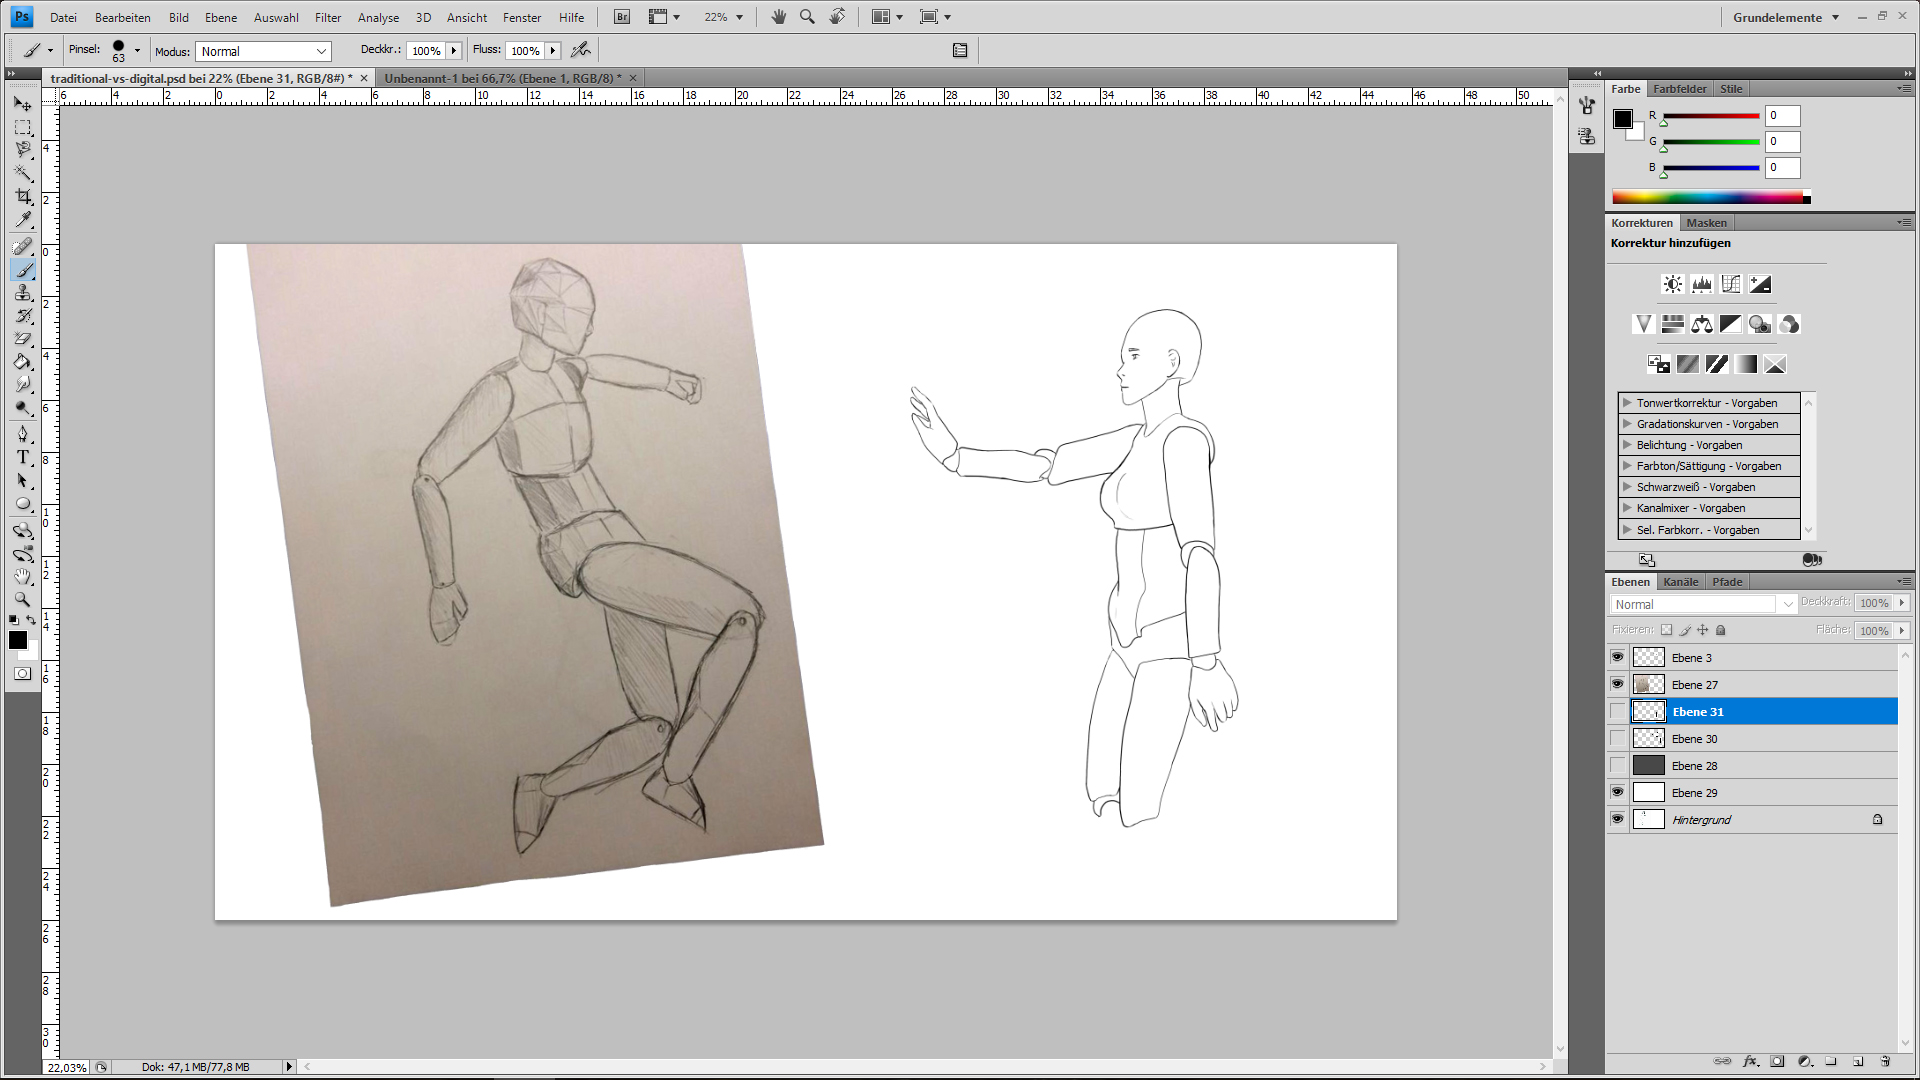This screenshot has width=1920, height=1080.
Task: Hide layer Ebene 3
Action: click(x=1617, y=657)
